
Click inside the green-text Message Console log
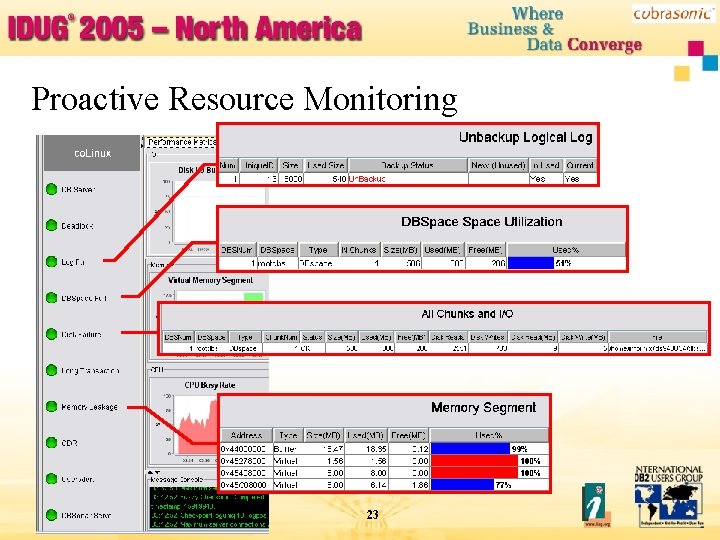[x=208, y=507]
